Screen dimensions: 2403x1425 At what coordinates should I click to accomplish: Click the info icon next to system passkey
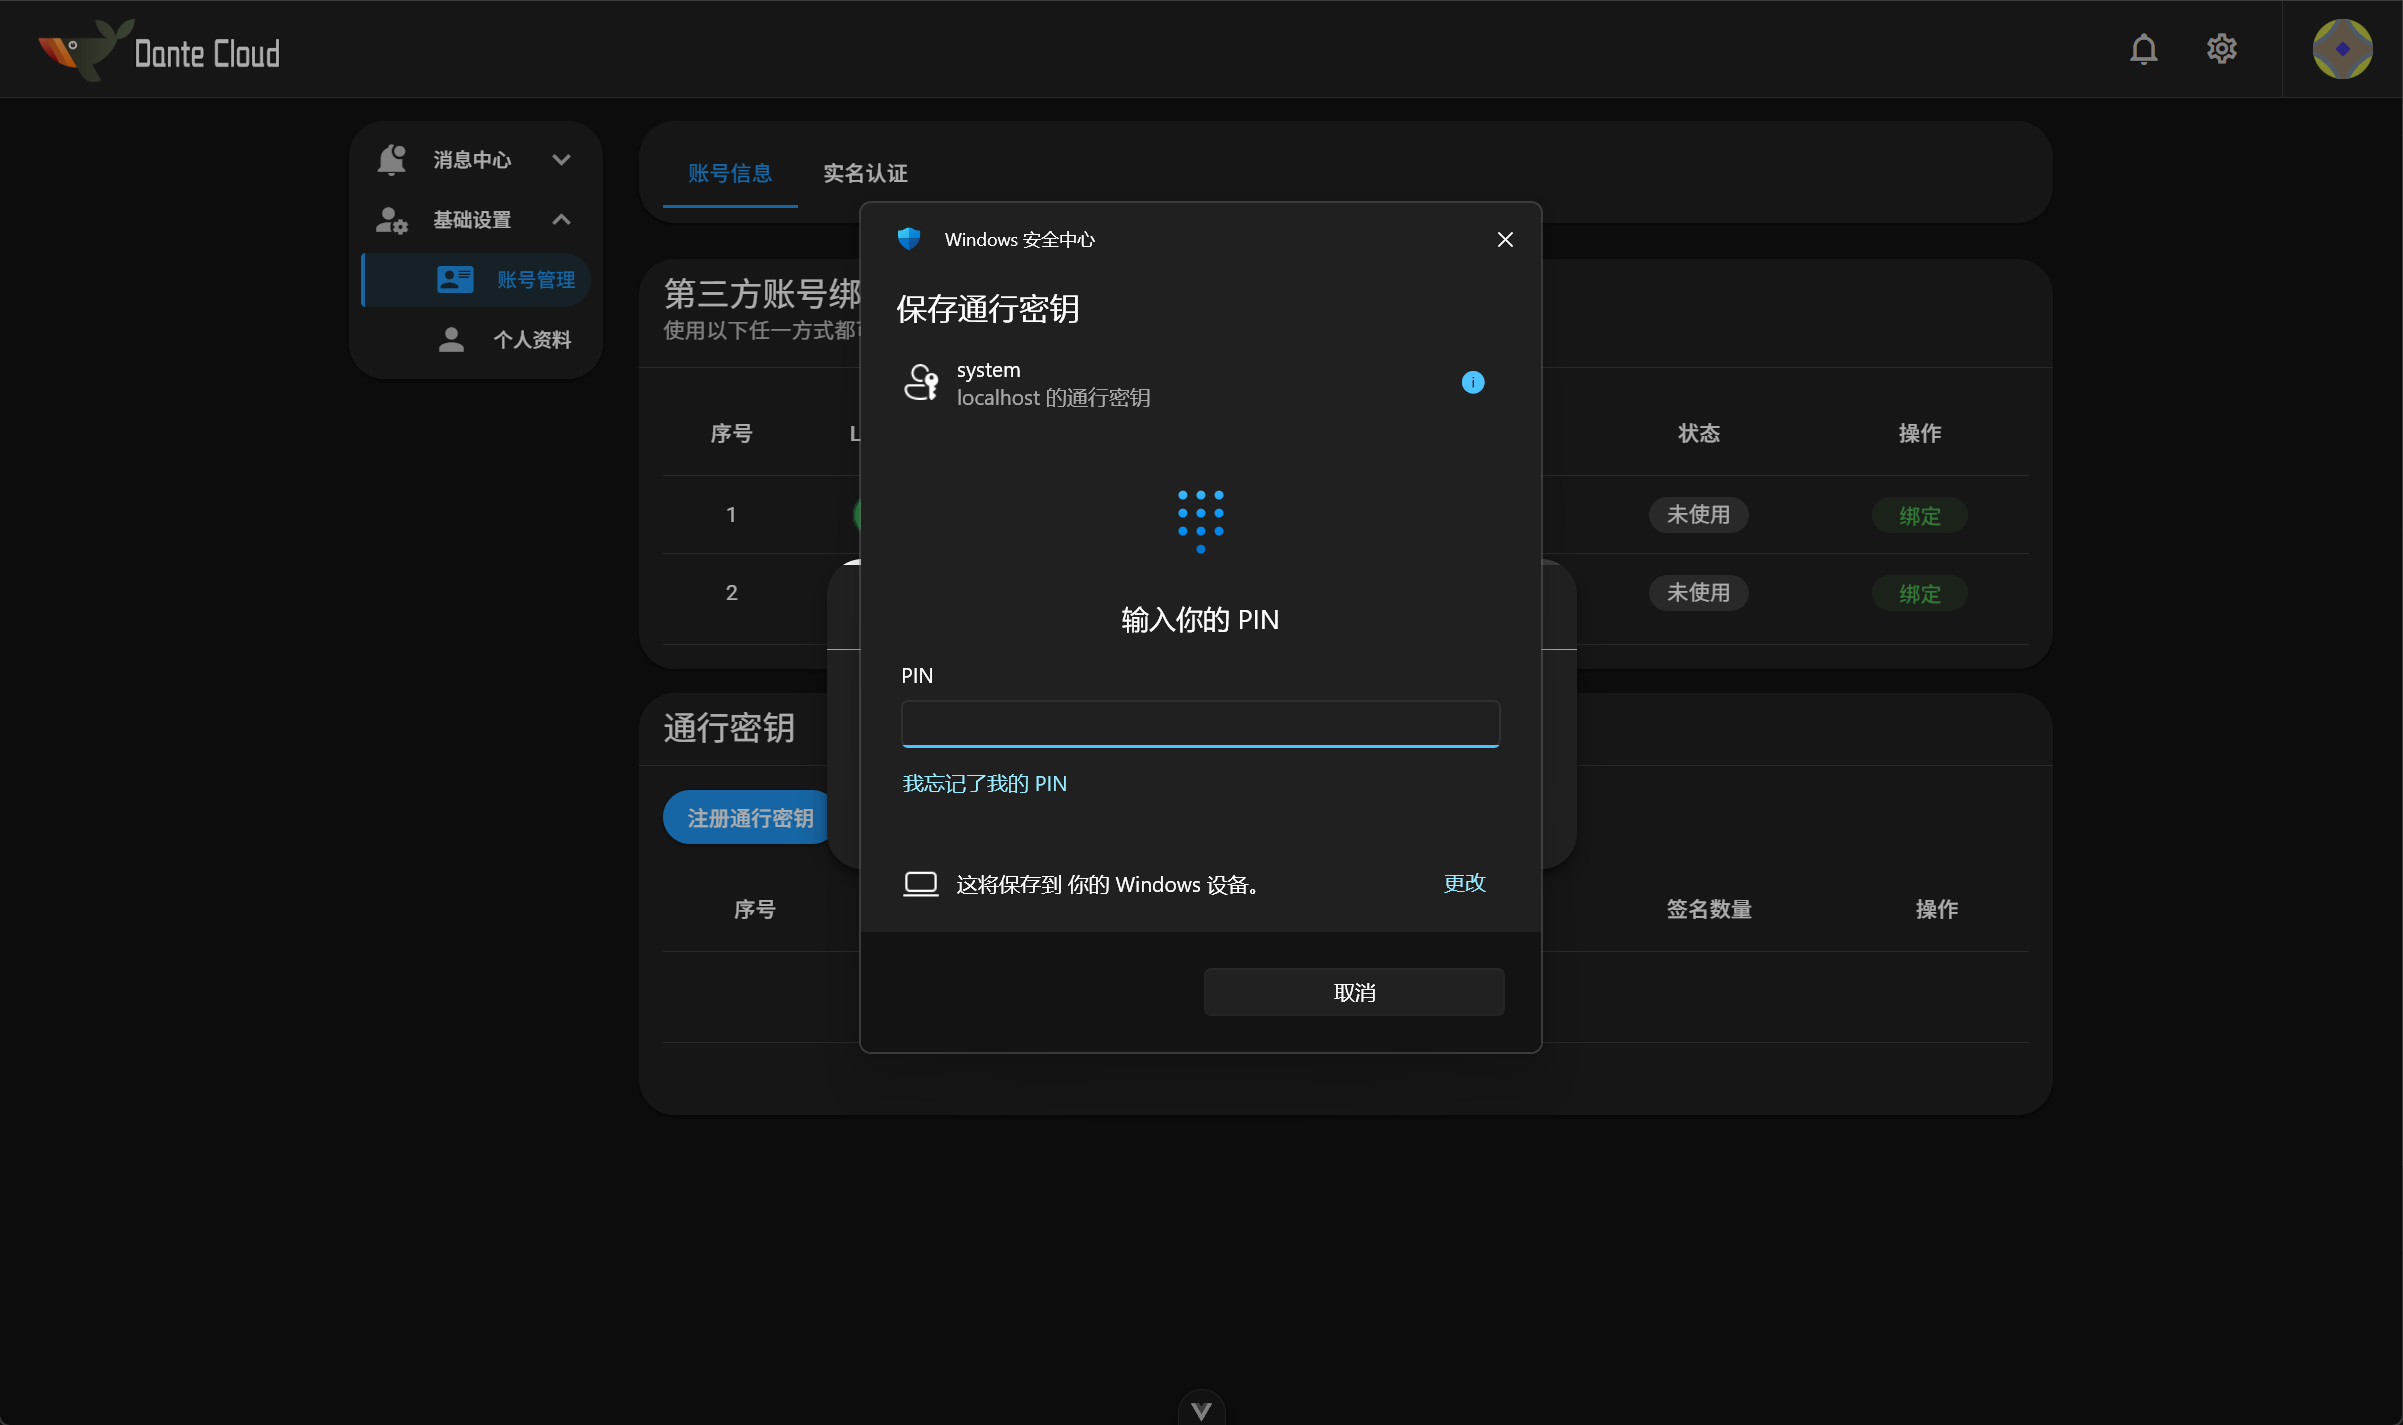1472,382
